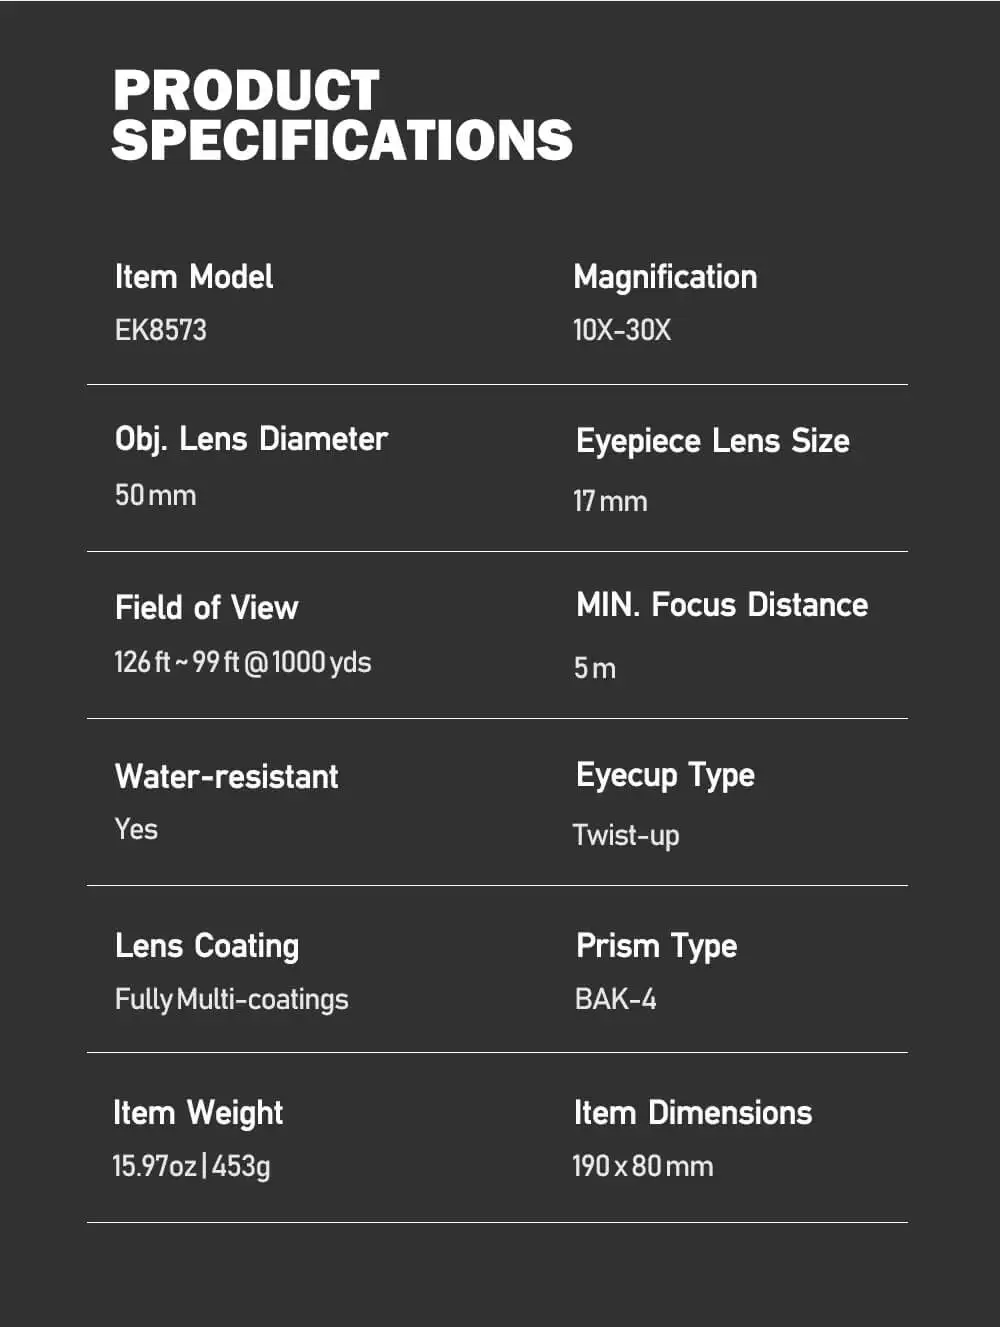Click the 190 x 80 mm dimensions value

643,1166
